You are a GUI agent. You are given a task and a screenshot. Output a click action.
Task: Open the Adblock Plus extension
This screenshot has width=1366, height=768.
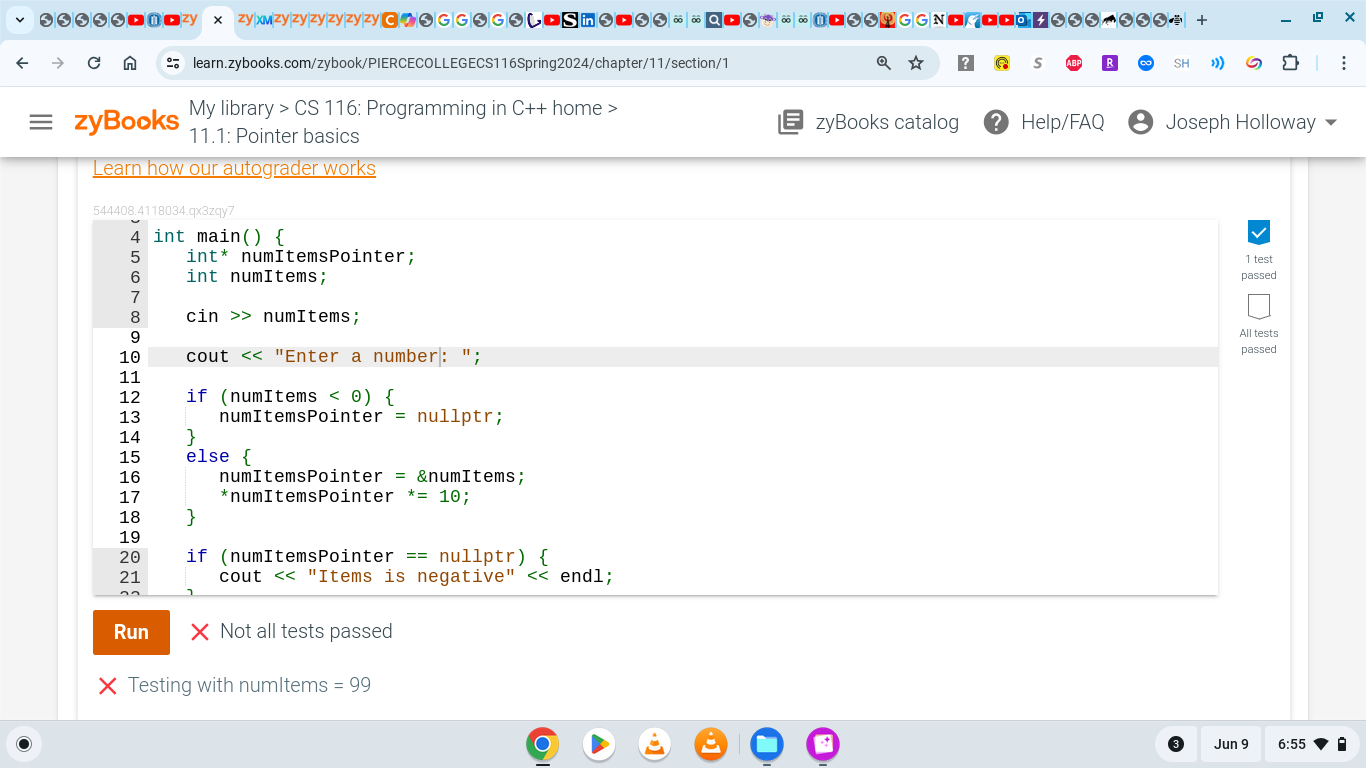pyautogui.click(x=1074, y=63)
